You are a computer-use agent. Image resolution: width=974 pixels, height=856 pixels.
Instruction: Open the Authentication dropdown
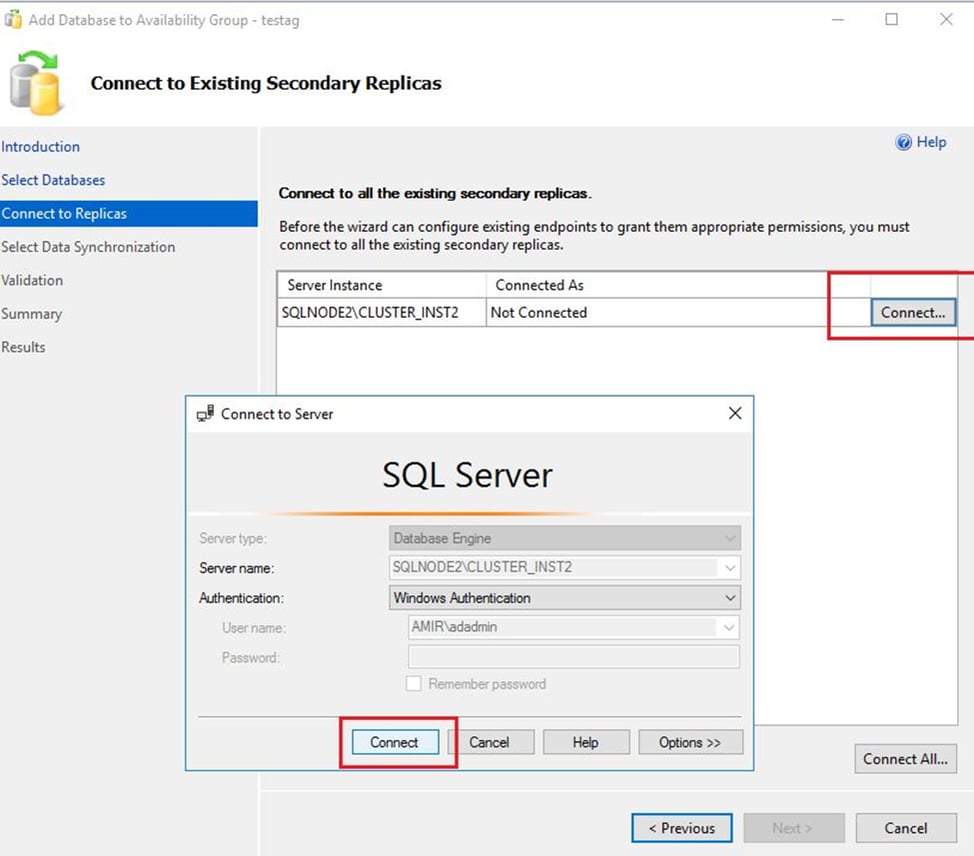pos(729,597)
